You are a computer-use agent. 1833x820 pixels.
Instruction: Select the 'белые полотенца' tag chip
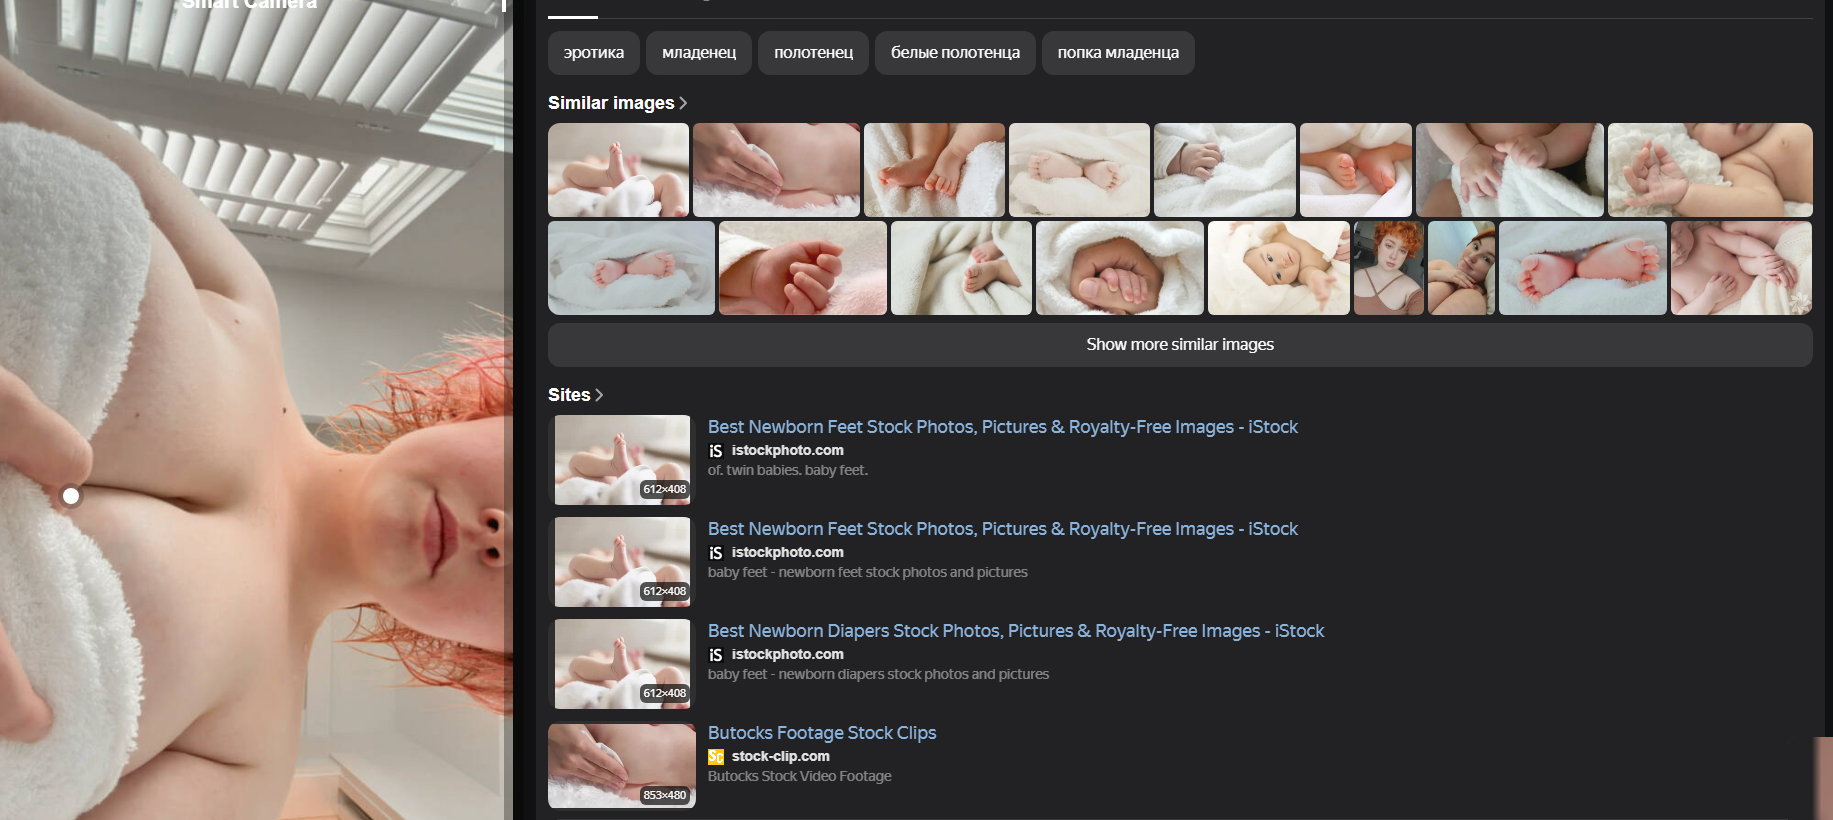click(955, 53)
